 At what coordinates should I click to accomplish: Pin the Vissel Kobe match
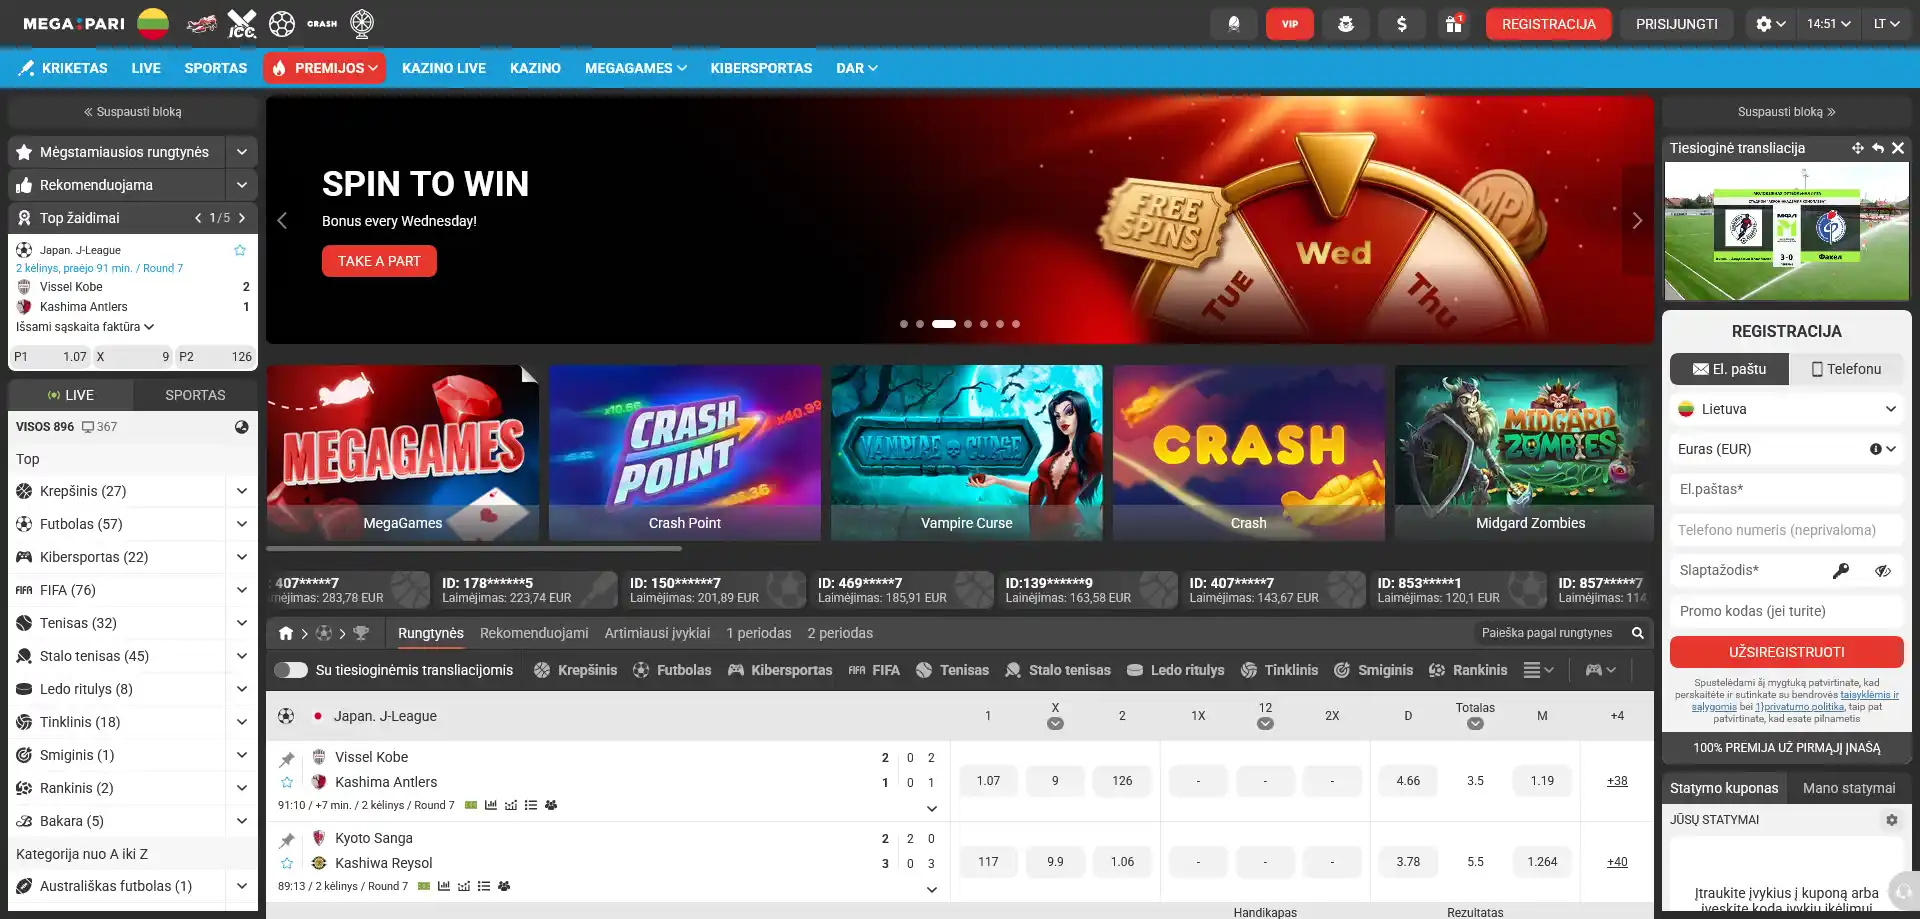pyautogui.click(x=287, y=759)
